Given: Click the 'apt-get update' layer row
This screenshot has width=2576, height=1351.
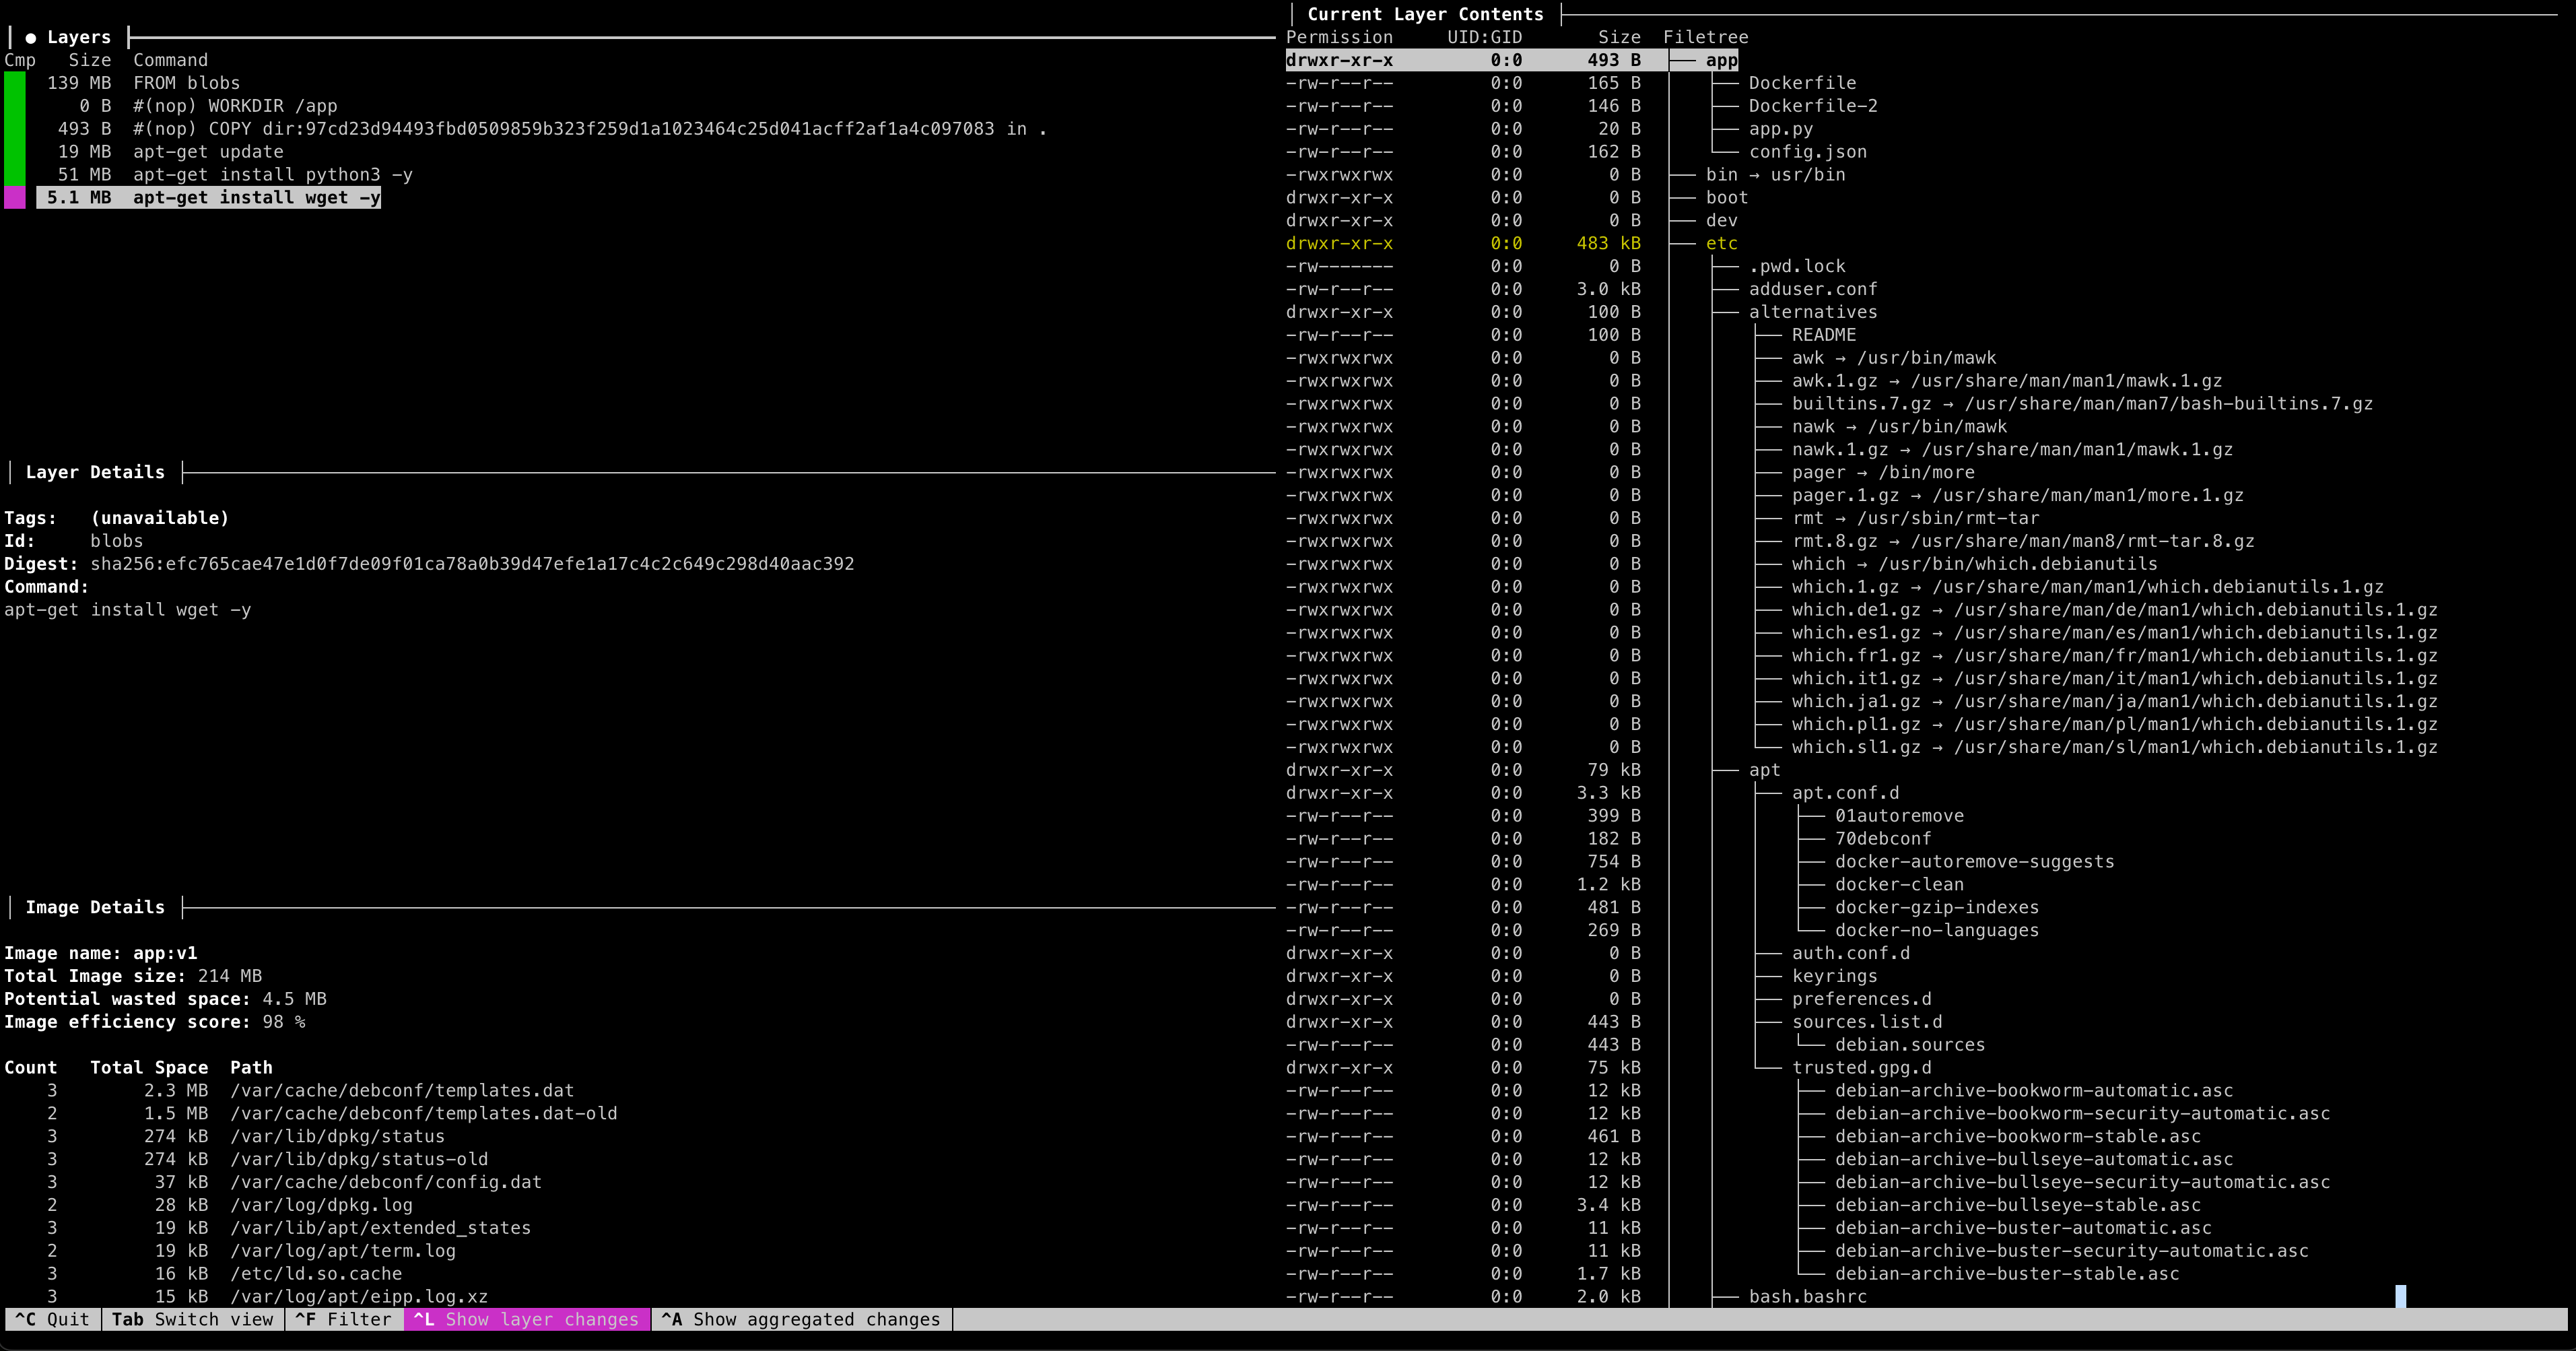Looking at the screenshot, I should (x=208, y=152).
